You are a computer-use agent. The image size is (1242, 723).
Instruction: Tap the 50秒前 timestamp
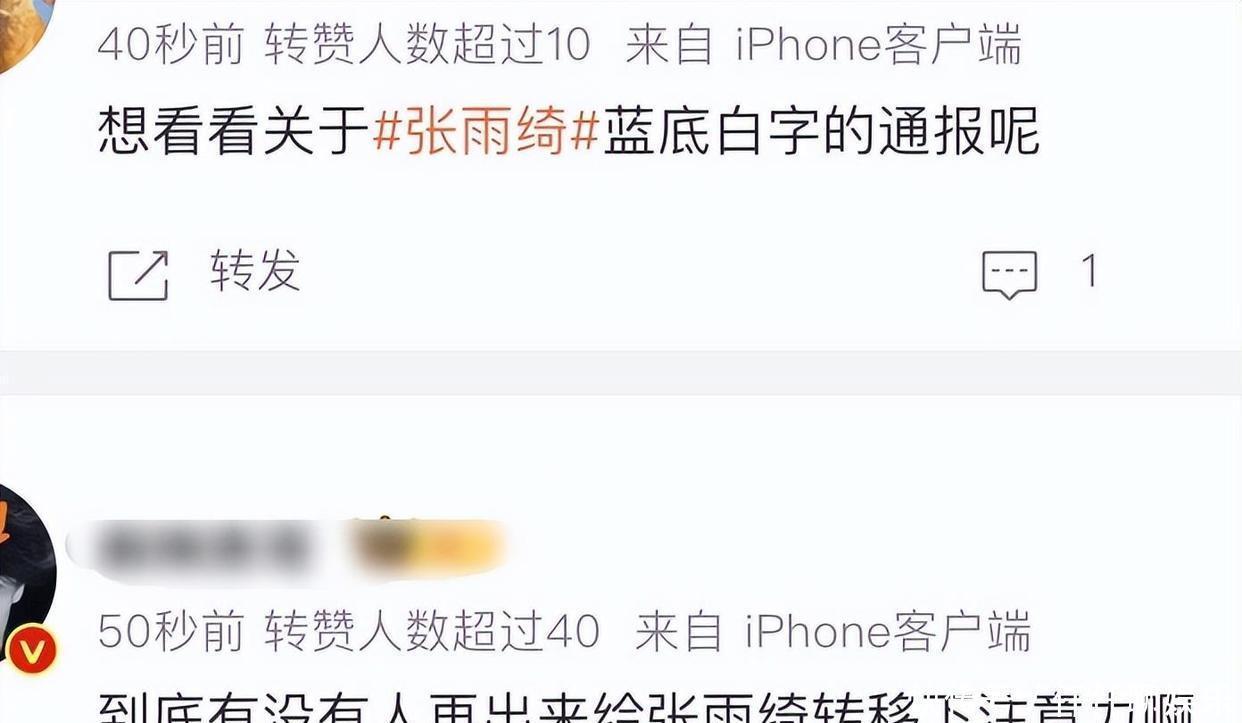[171, 631]
